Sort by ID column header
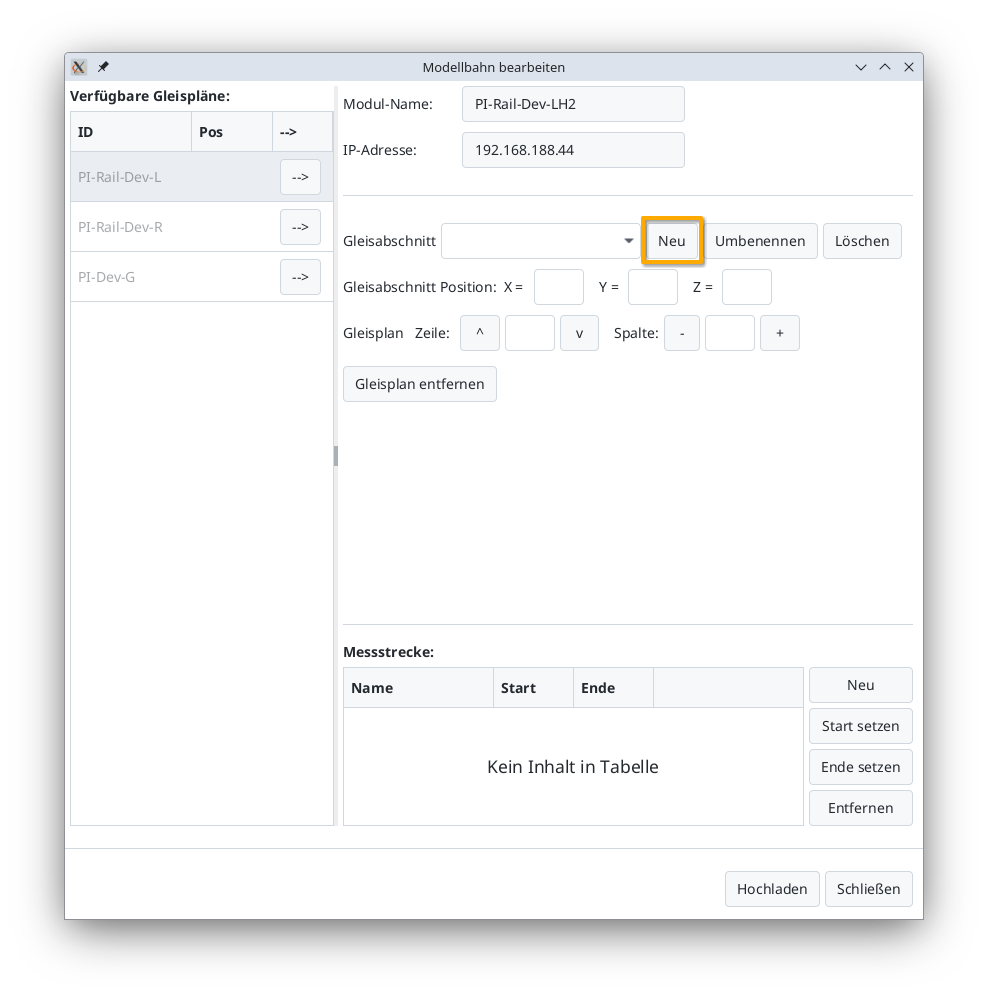988x996 pixels. tap(130, 132)
